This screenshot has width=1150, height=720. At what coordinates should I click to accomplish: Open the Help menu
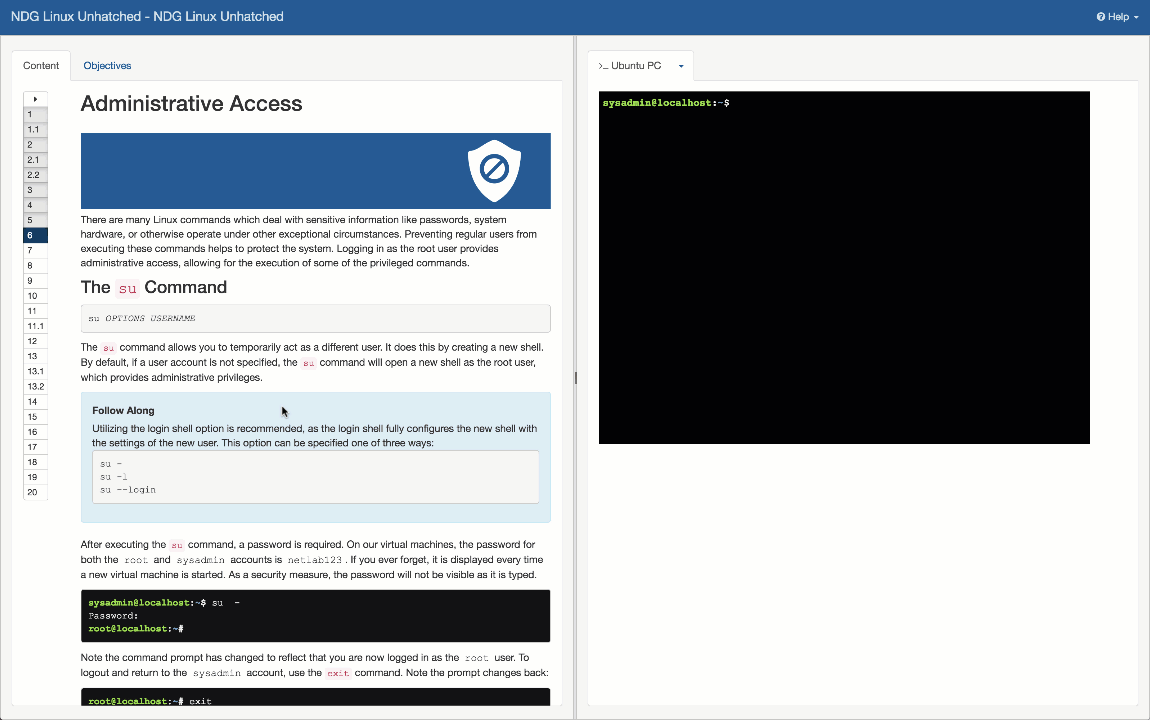[x=1117, y=17]
